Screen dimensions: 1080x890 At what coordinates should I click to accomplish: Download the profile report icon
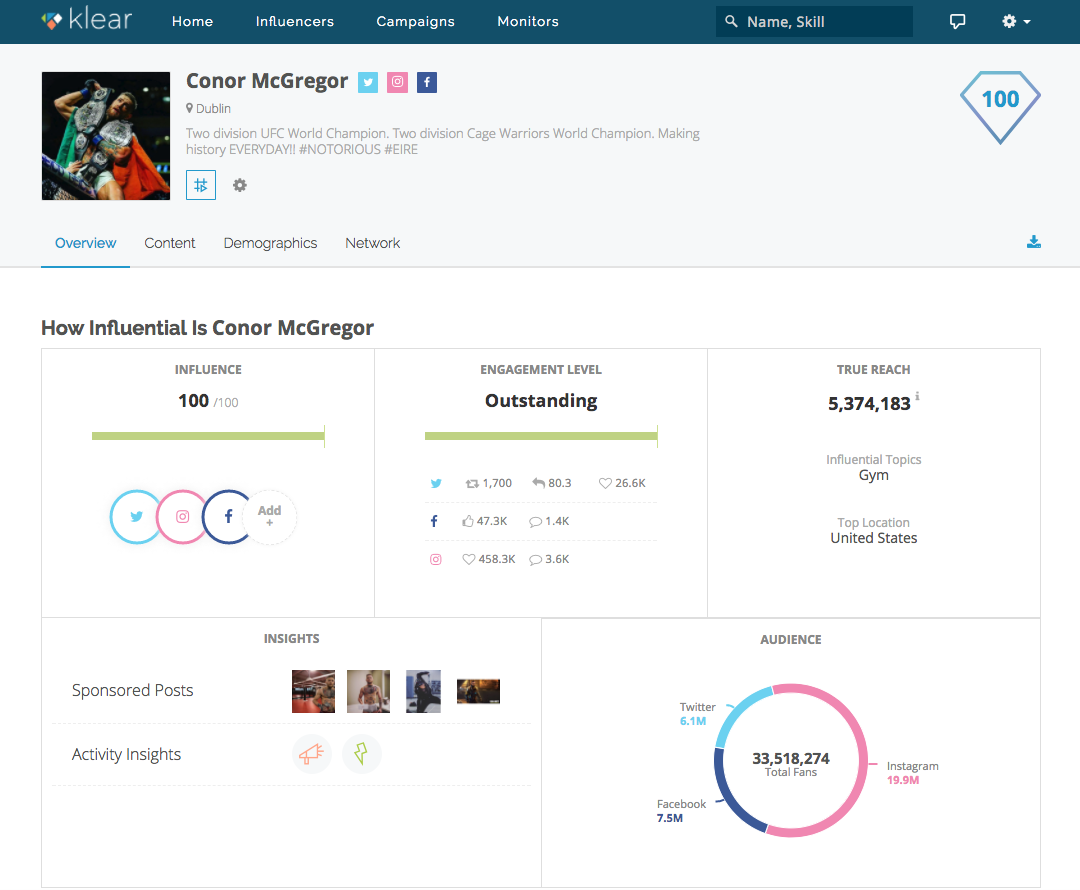coord(1034,242)
